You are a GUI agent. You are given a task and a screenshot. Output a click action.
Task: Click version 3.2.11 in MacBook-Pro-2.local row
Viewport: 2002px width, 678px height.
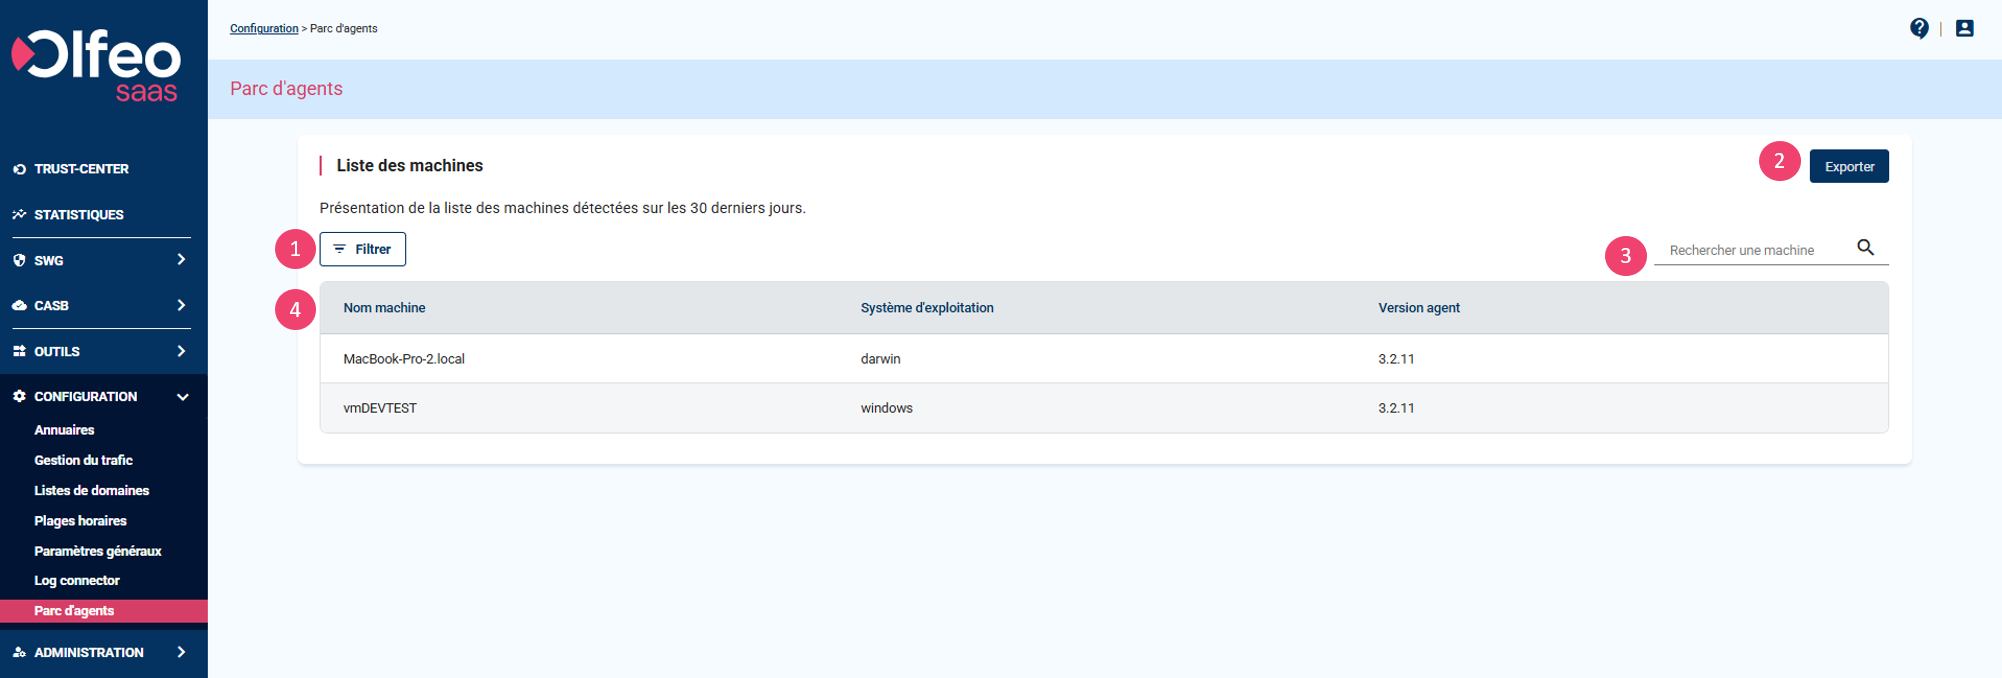pos(1396,359)
